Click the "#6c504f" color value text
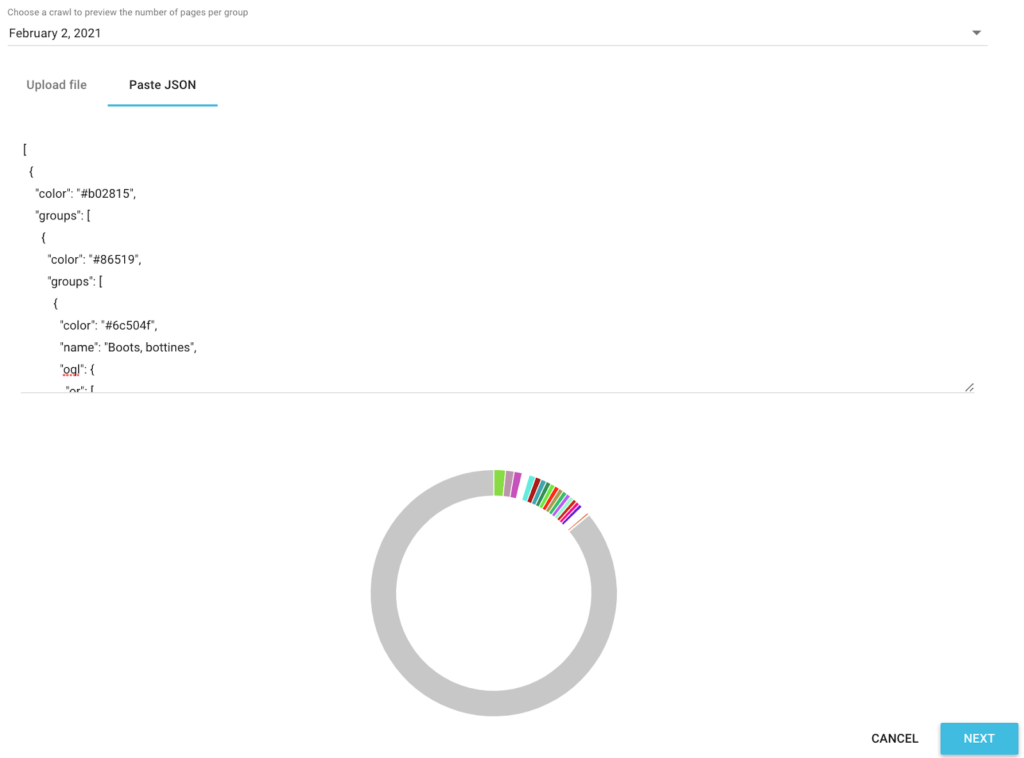The height and width of the screenshot is (758, 1024). [x=125, y=325]
